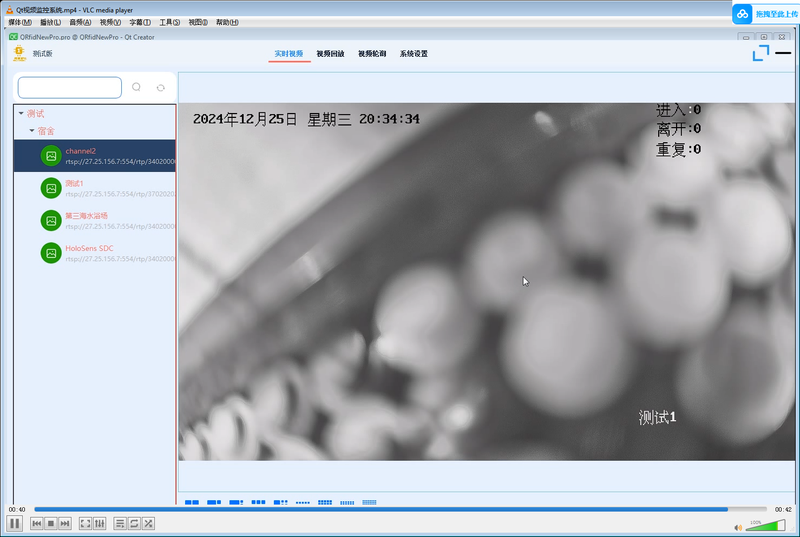
Task: Skip to the previous media item
Action: [x=36, y=523]
